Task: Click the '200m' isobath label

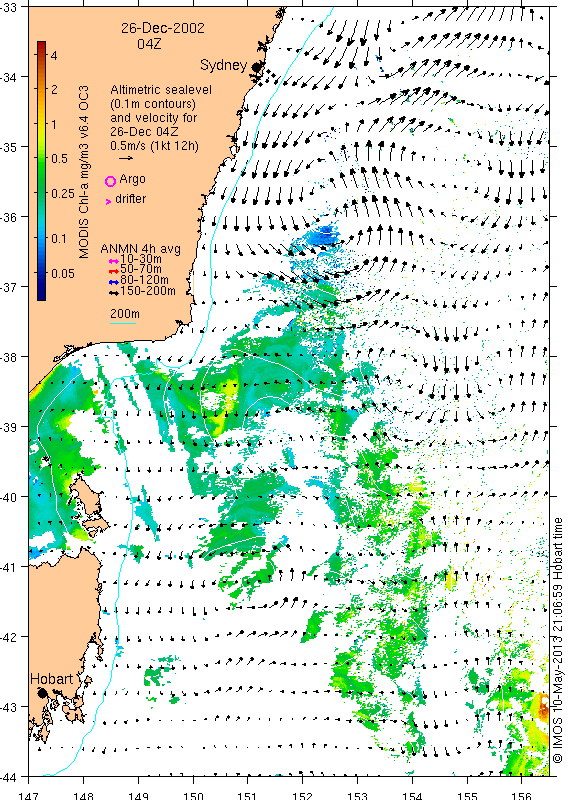Action: pyautogui.click(x=125, y=314)
